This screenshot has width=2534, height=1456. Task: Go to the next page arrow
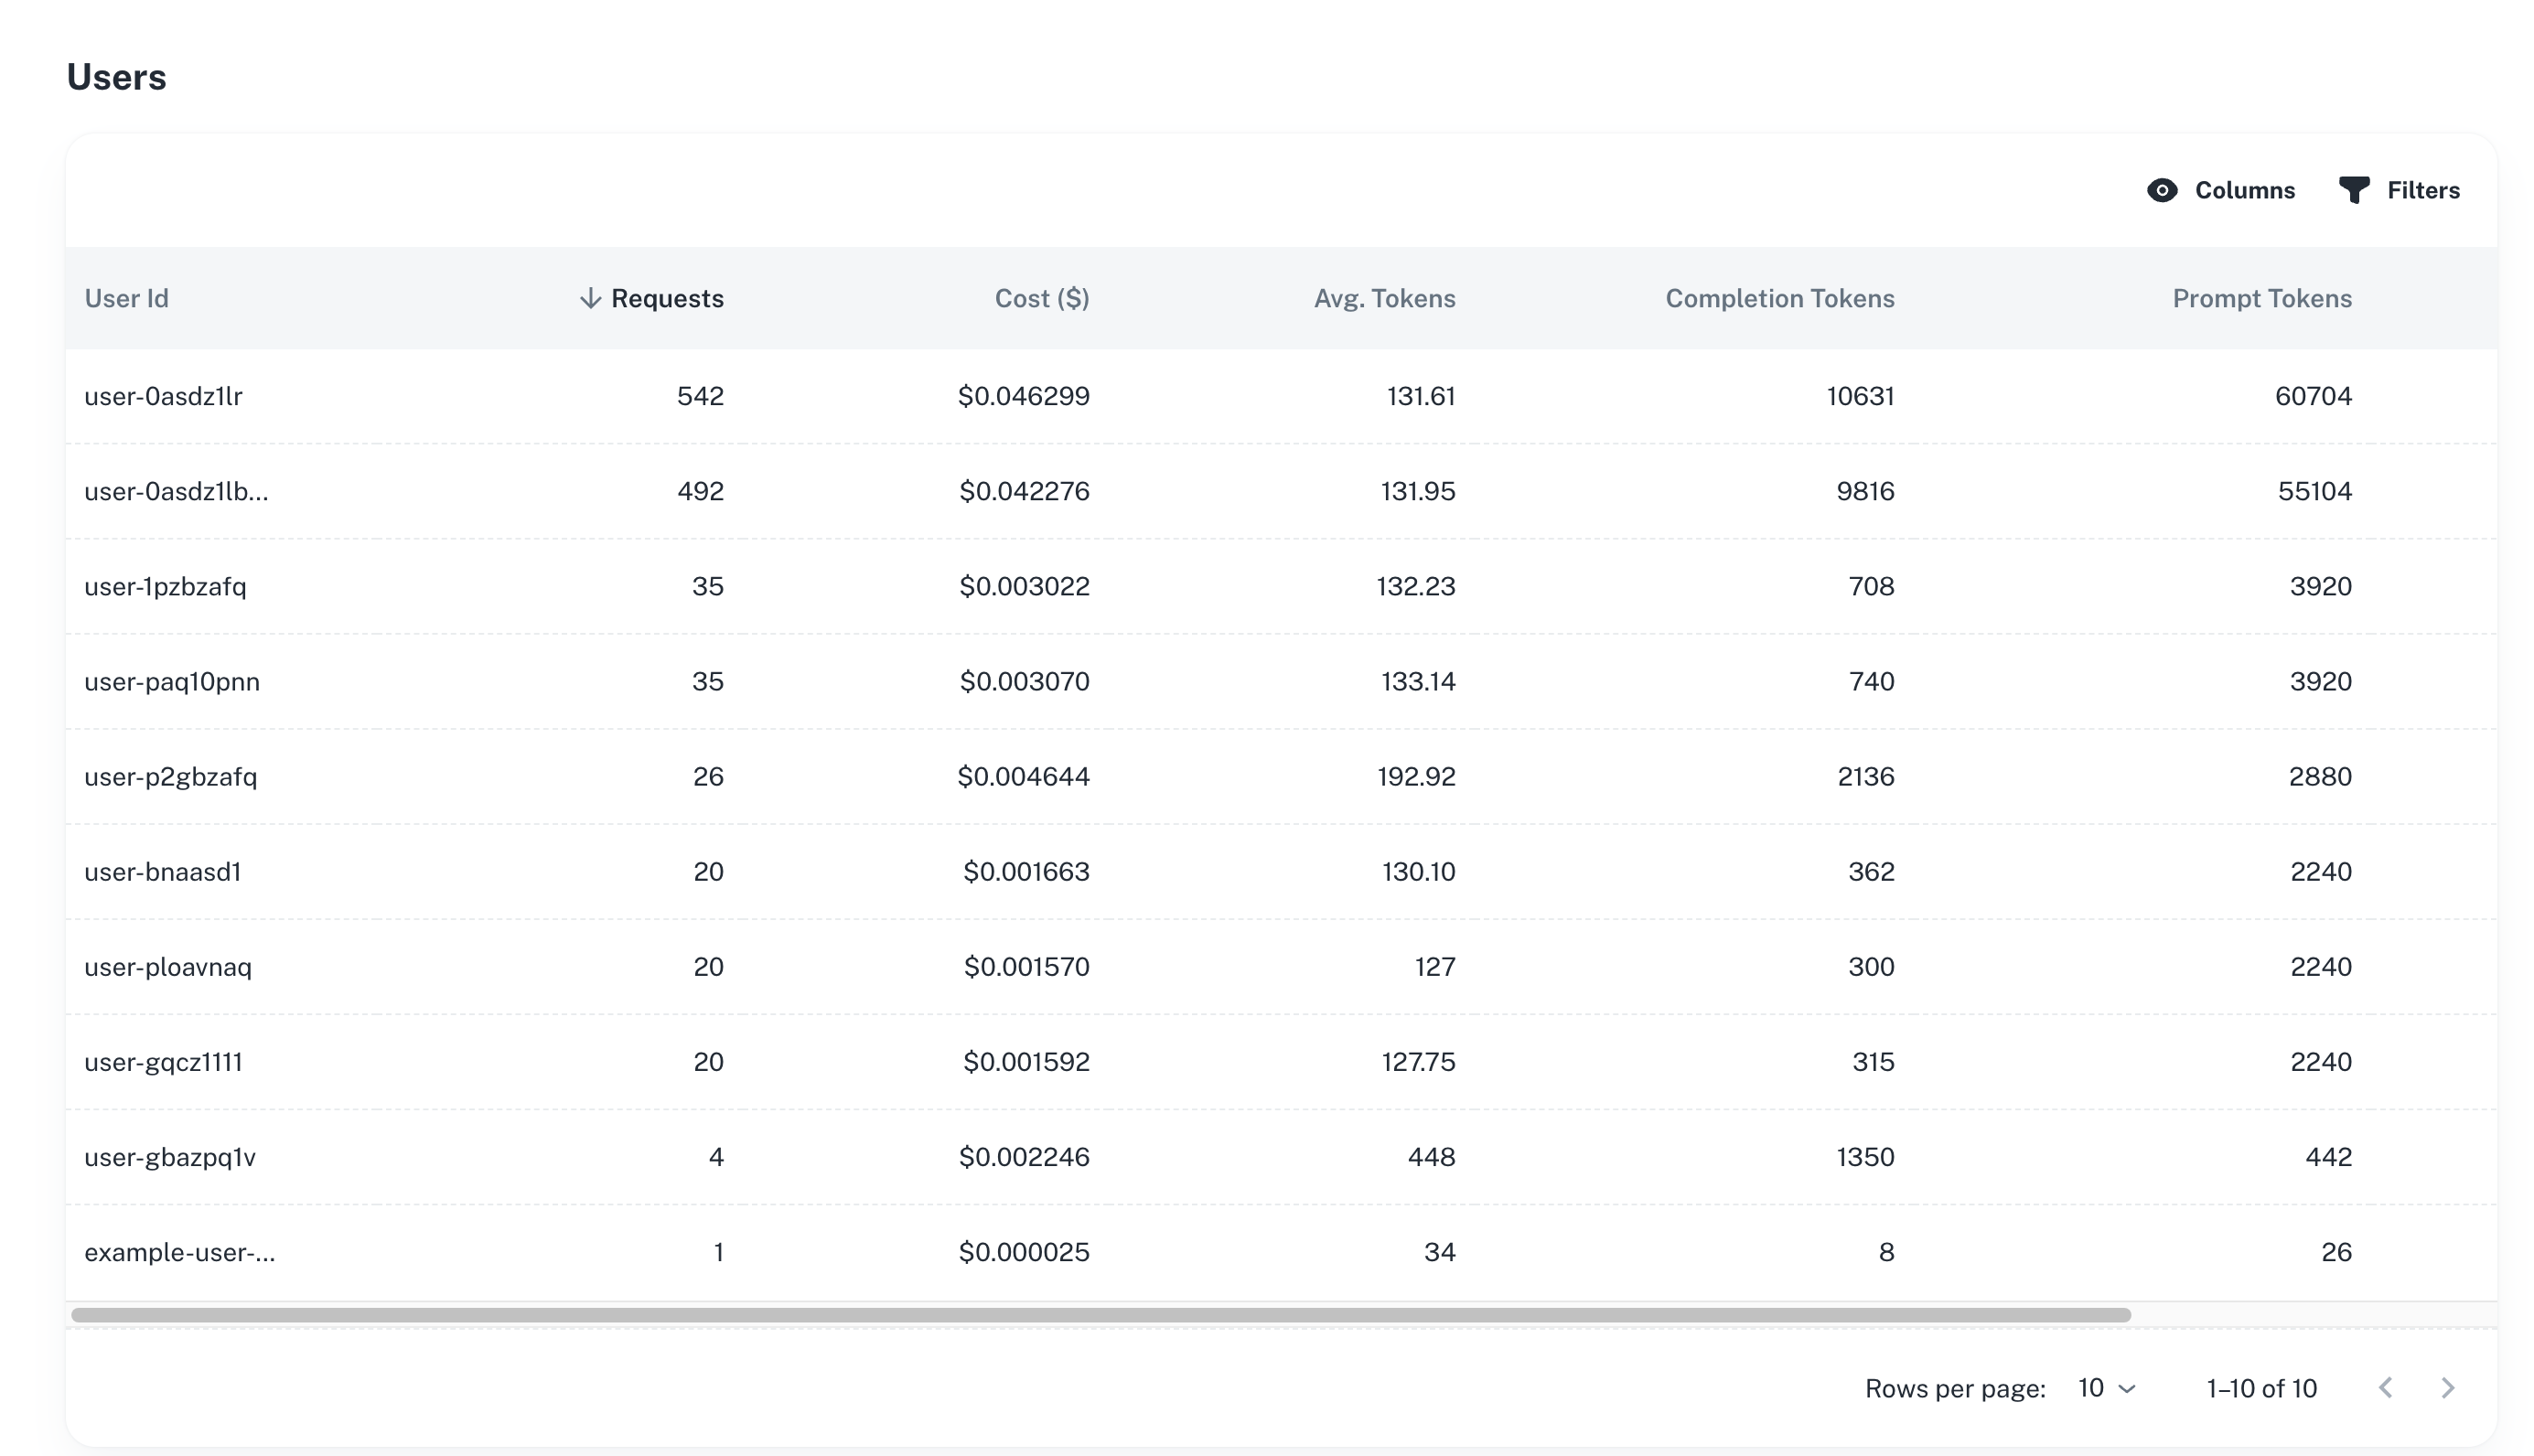pos(2447,1388)
